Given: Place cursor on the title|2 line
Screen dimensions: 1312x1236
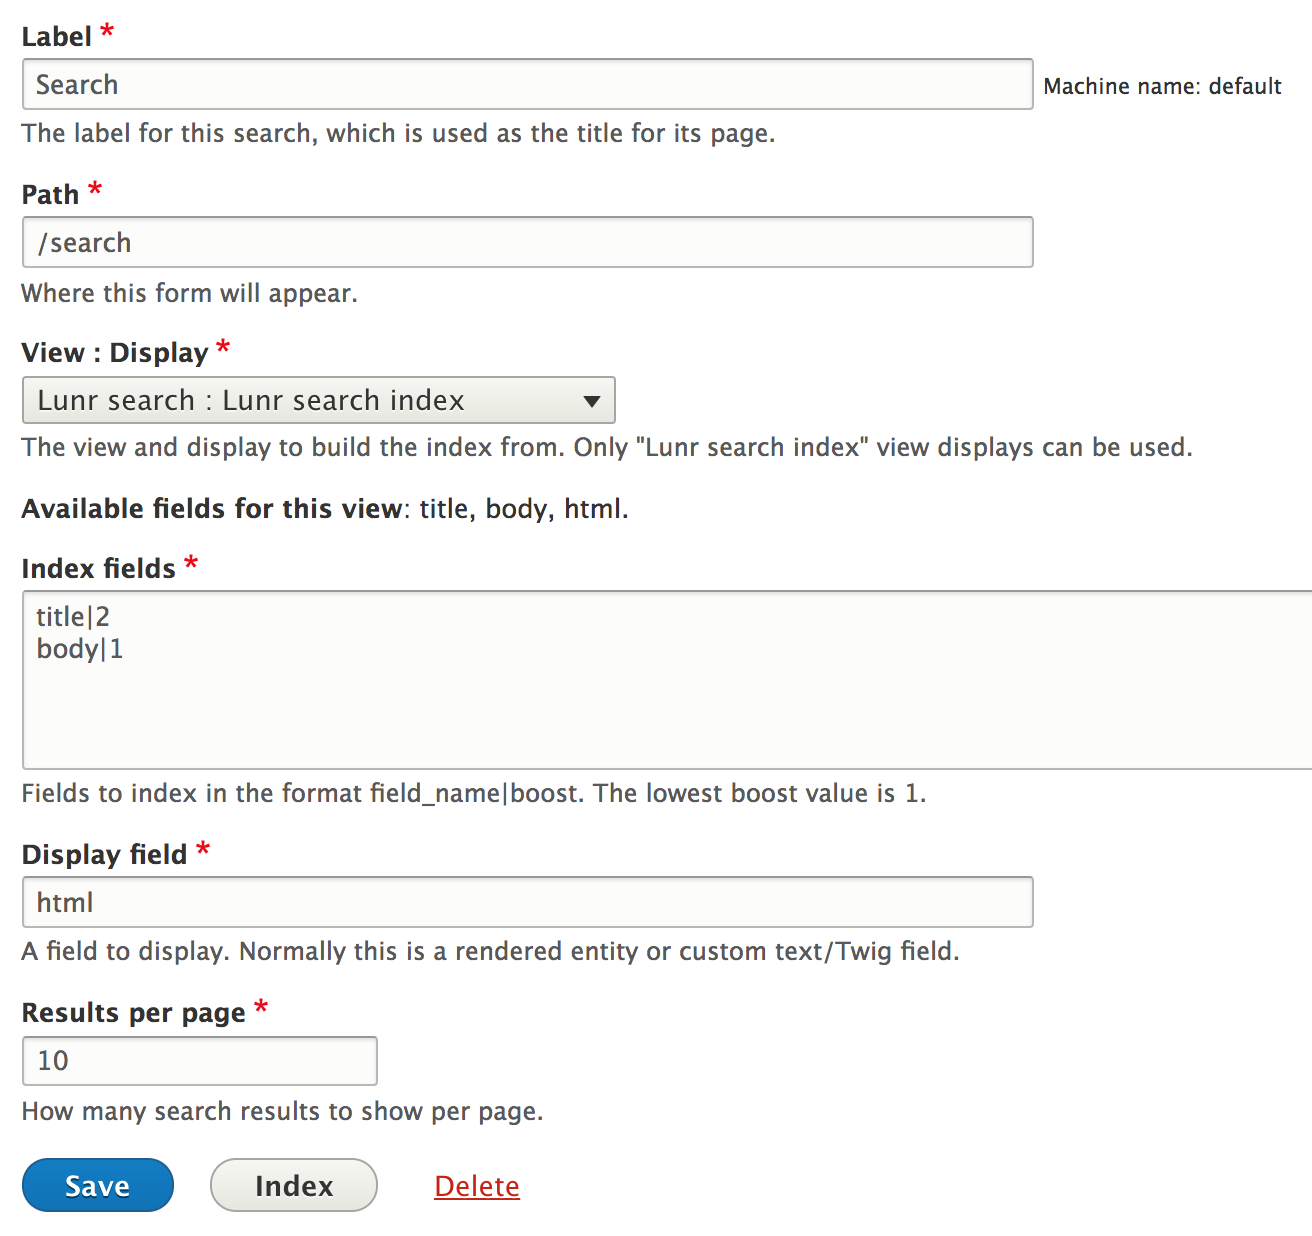Looking at the screenshot, I should click(73, 617).
